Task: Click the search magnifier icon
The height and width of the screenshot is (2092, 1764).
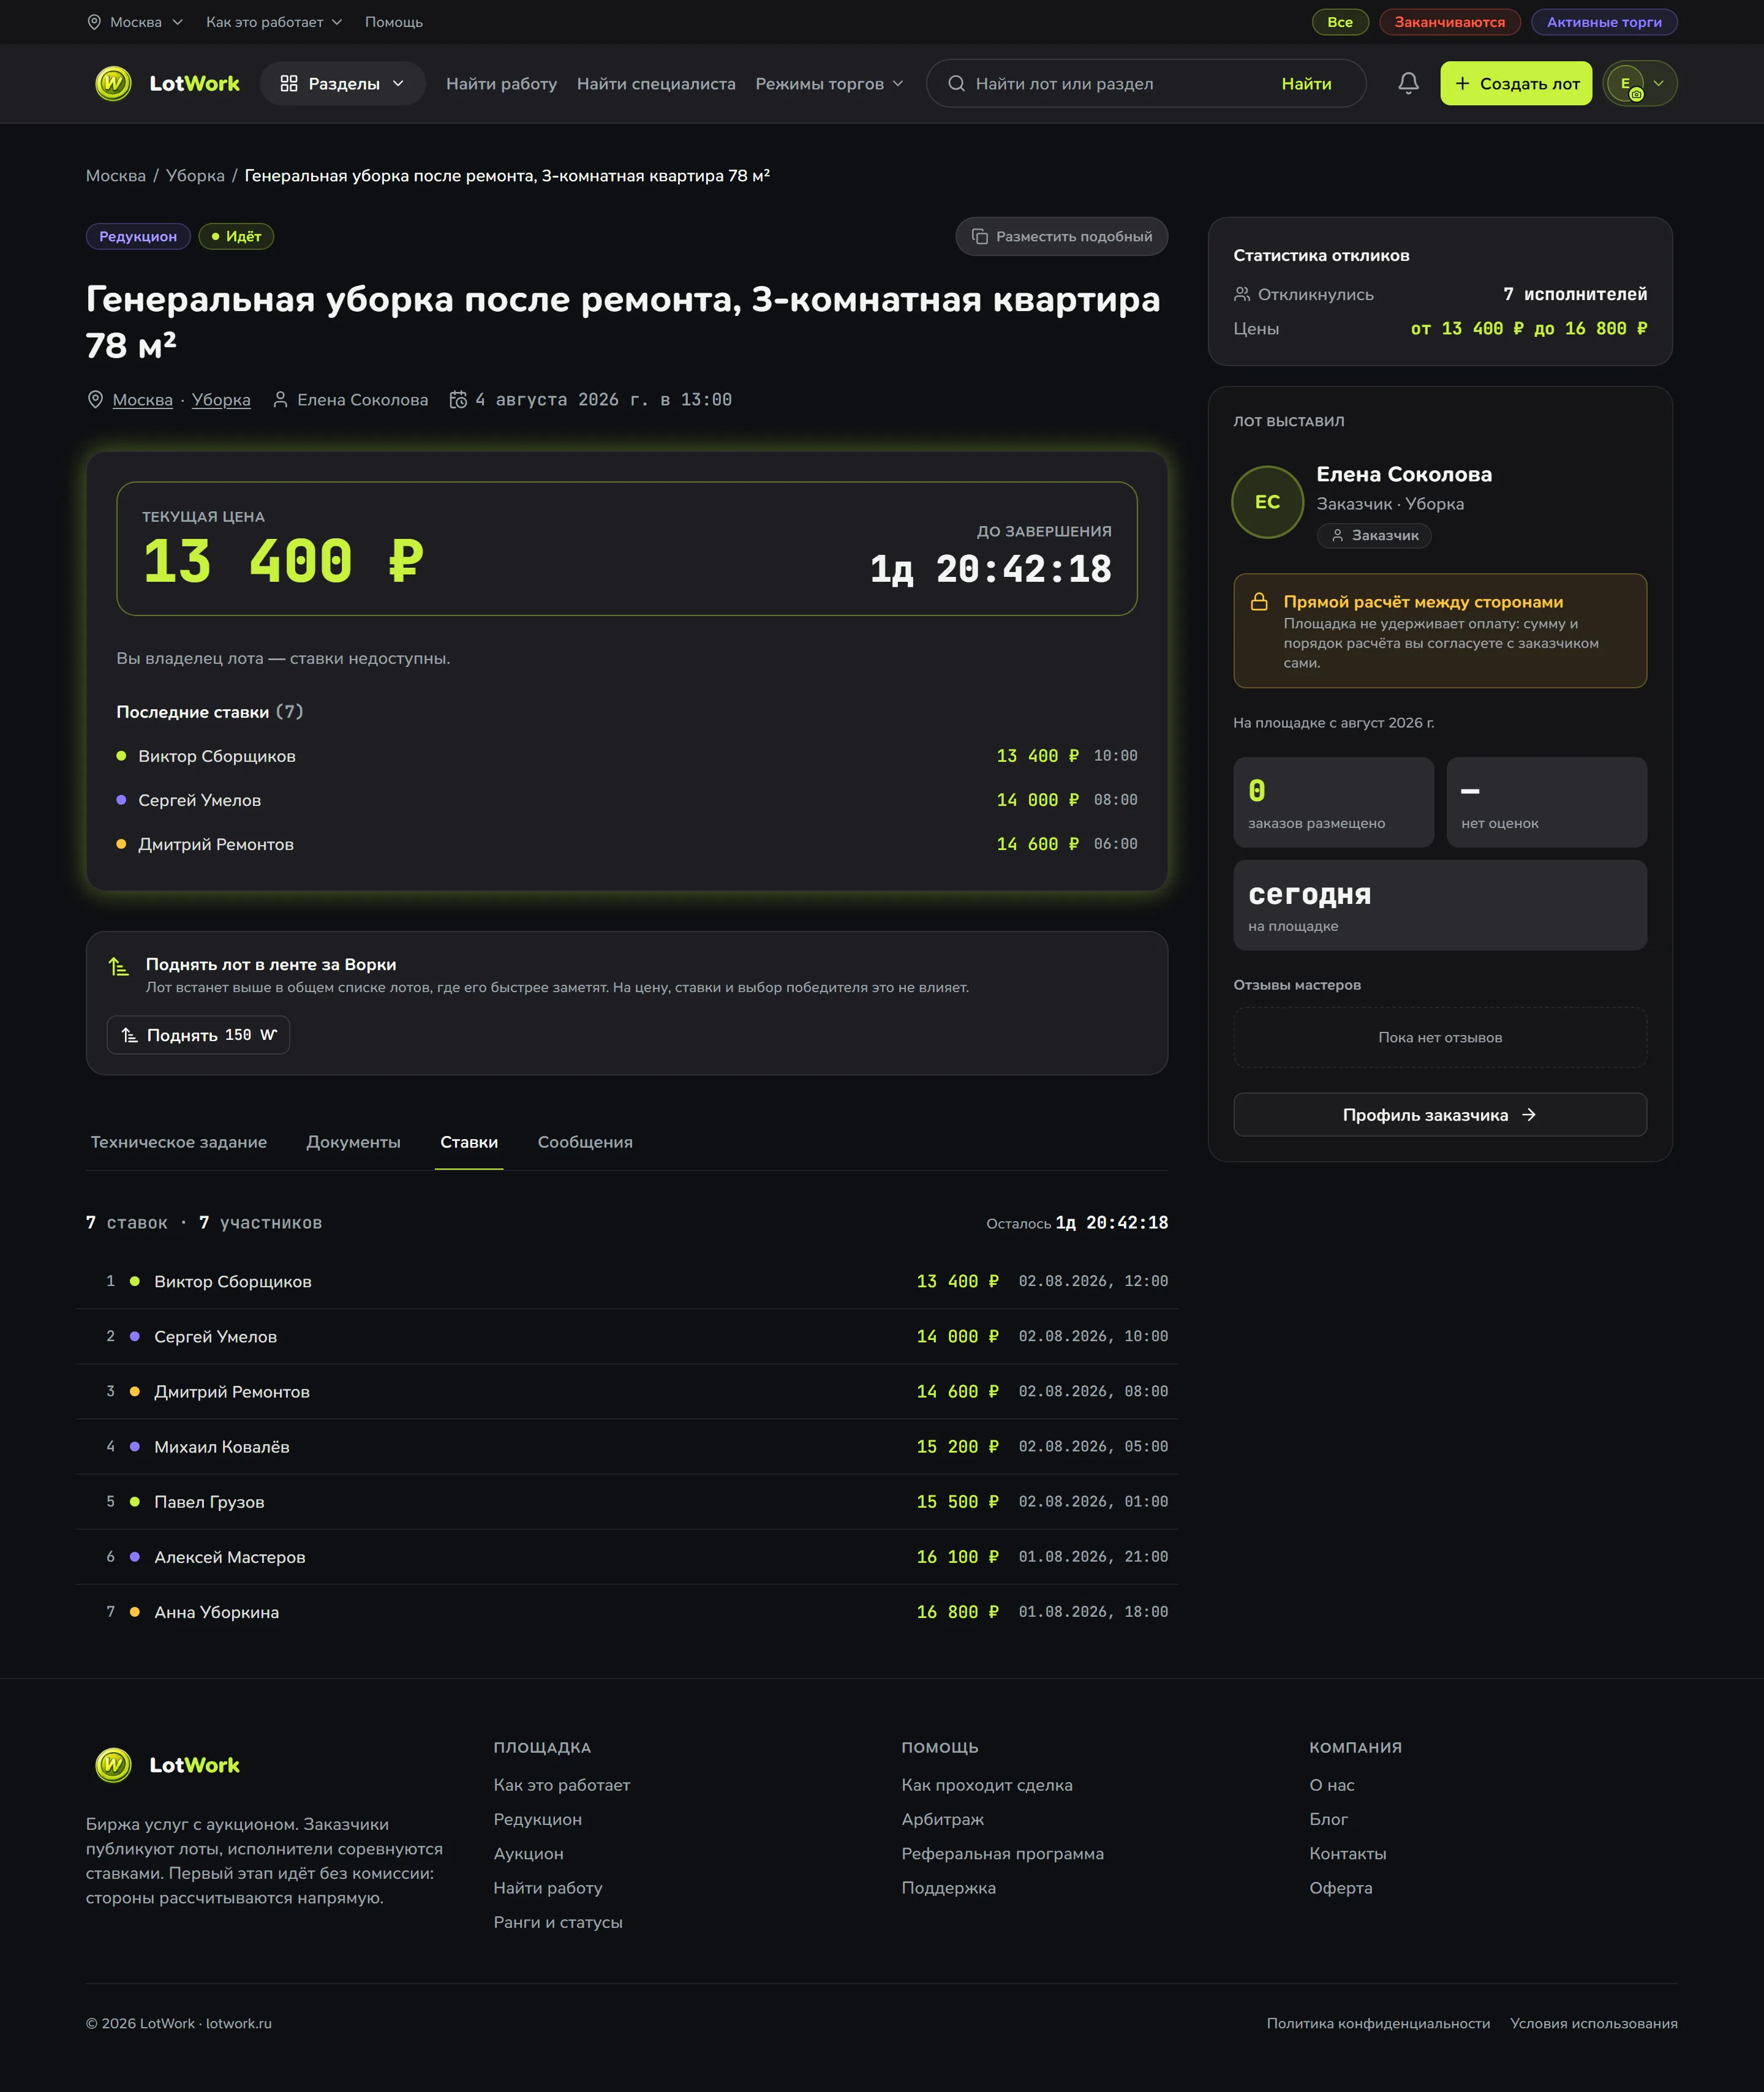Action: [x=956, y=83]
